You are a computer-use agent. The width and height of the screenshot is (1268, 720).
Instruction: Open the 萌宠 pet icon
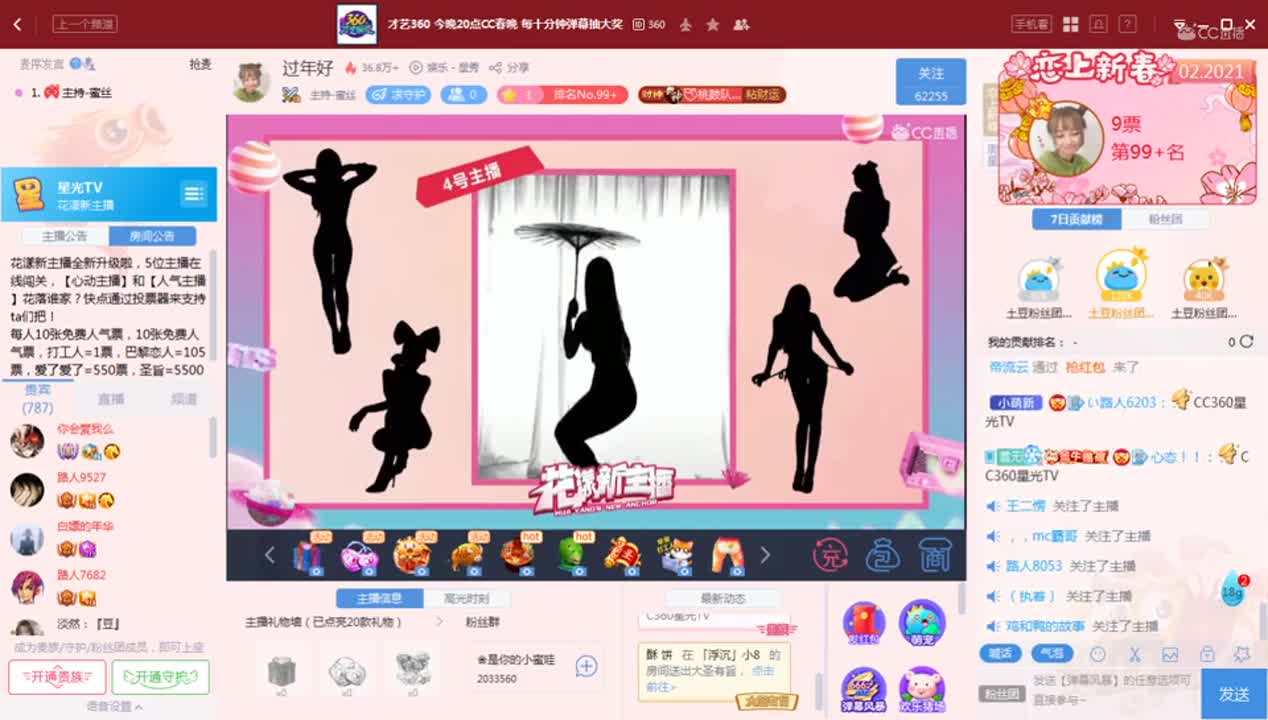pyautogui.click(x=922, y=624)
